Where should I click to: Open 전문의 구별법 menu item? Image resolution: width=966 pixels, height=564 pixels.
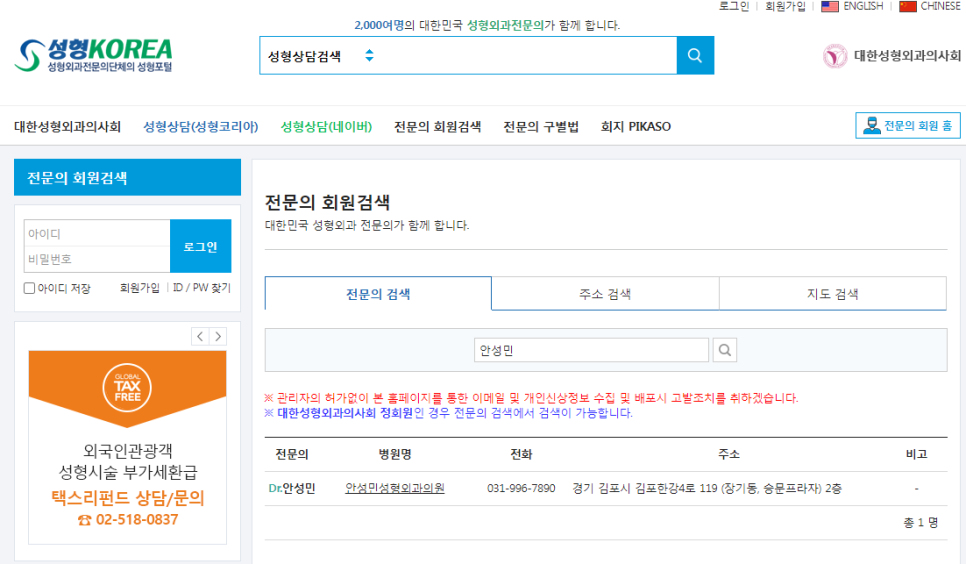541,126
